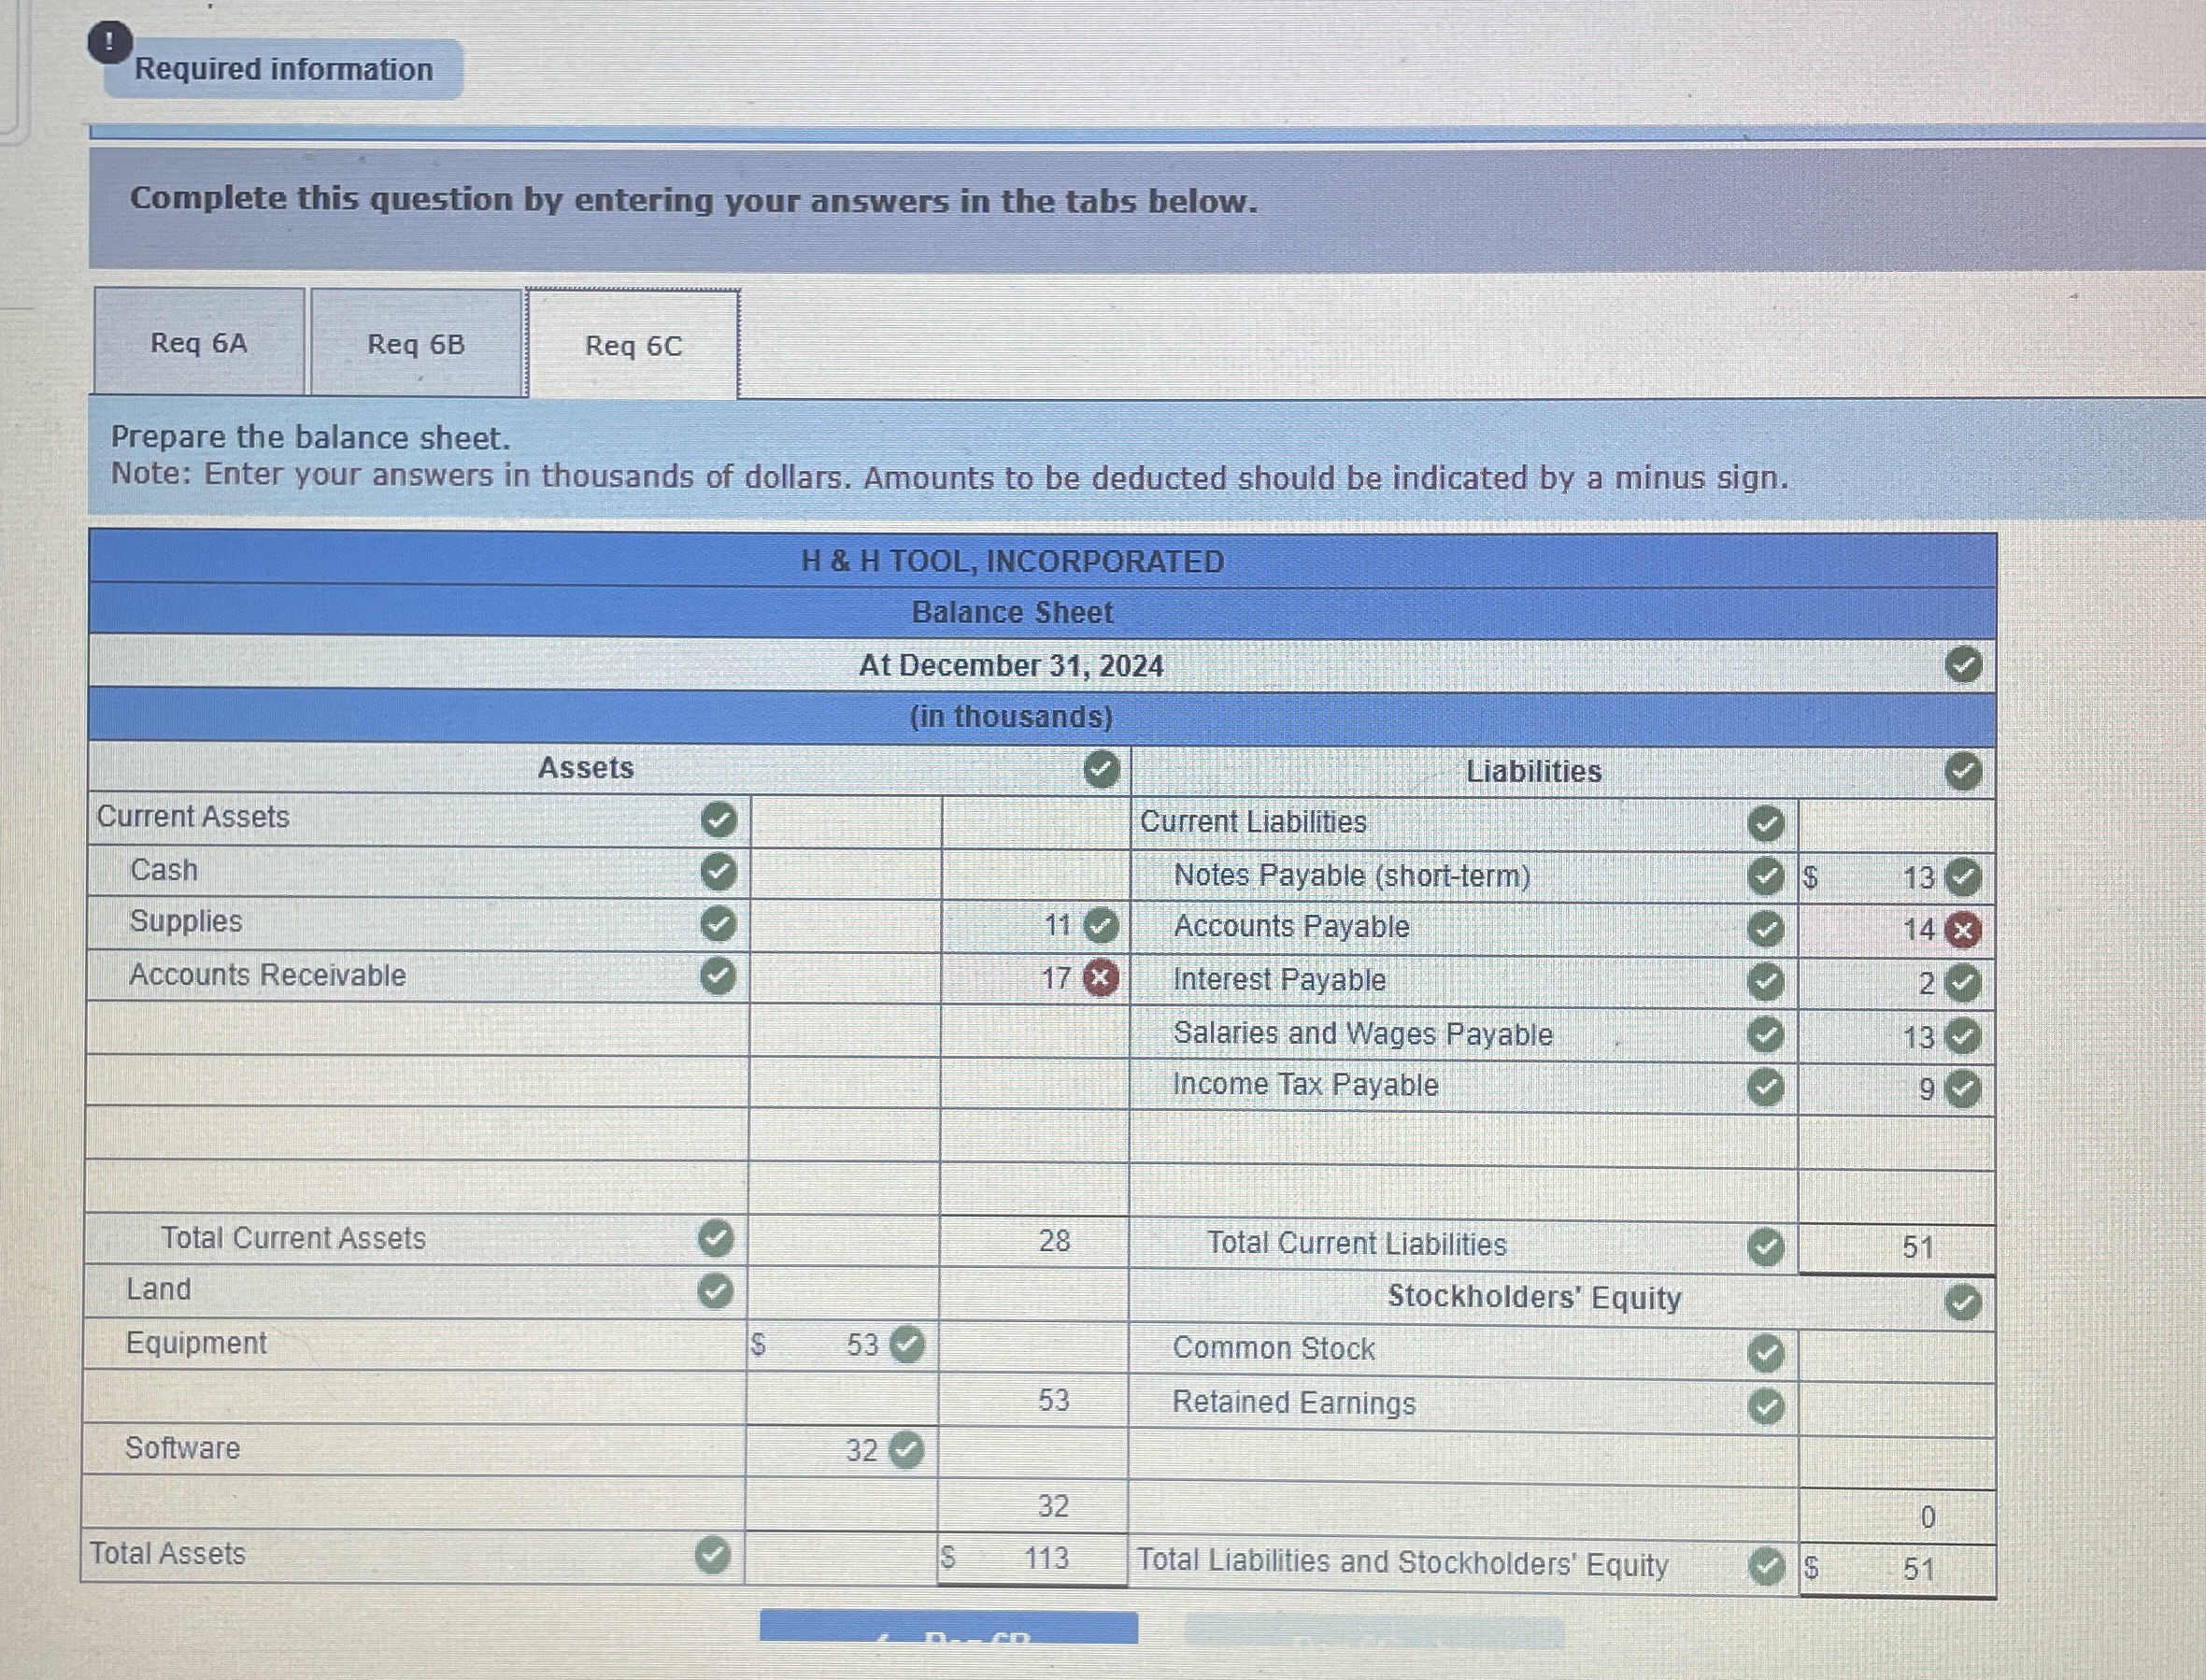Click the checkmark beside At December 31, 2024 header
This screenshot has height=1680, width=2206.
point(1964,665)
